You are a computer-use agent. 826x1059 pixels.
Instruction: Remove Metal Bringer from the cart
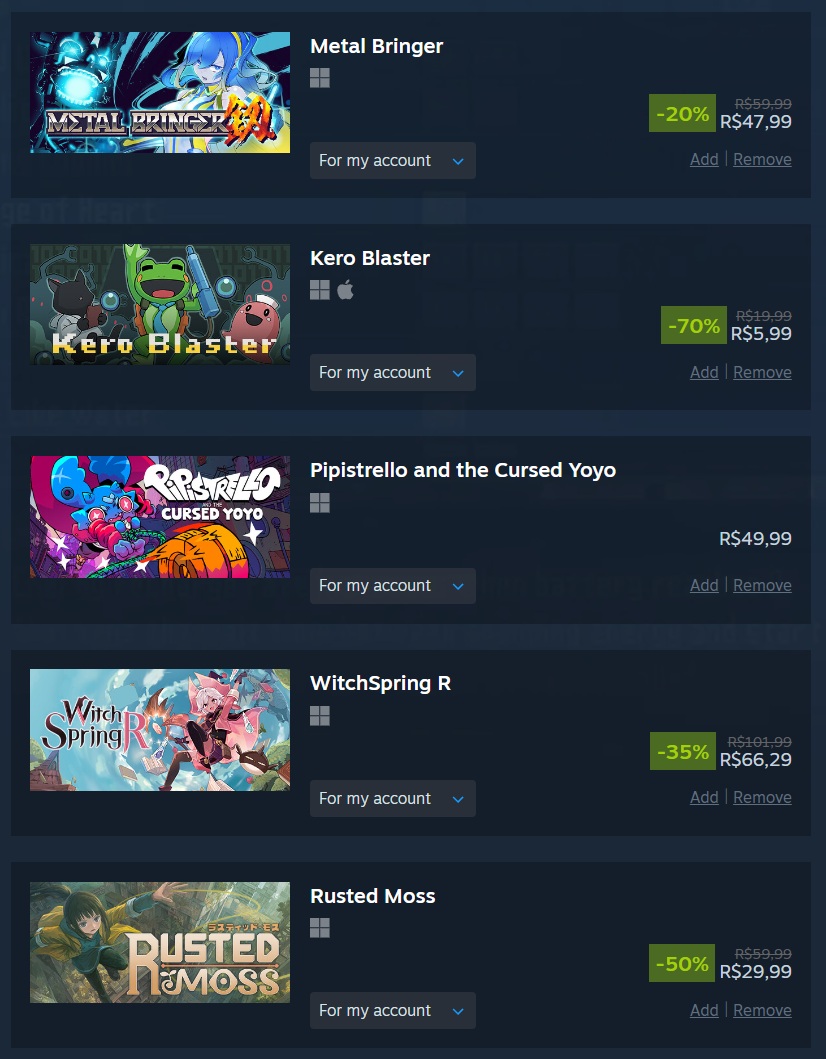763,159
